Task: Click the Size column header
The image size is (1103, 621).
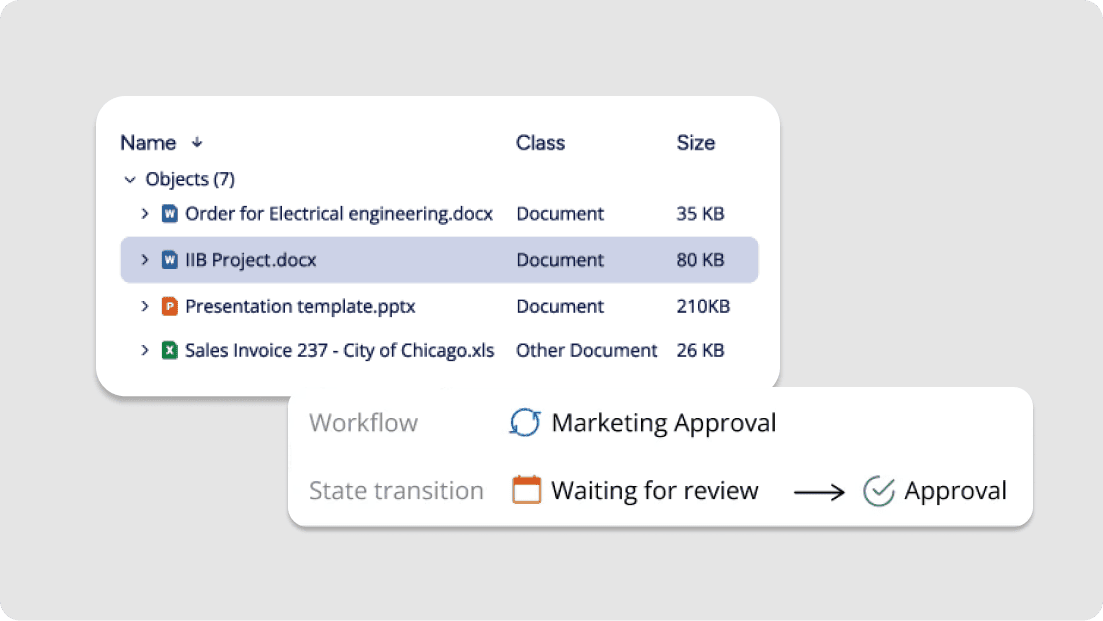Action: 695,143
